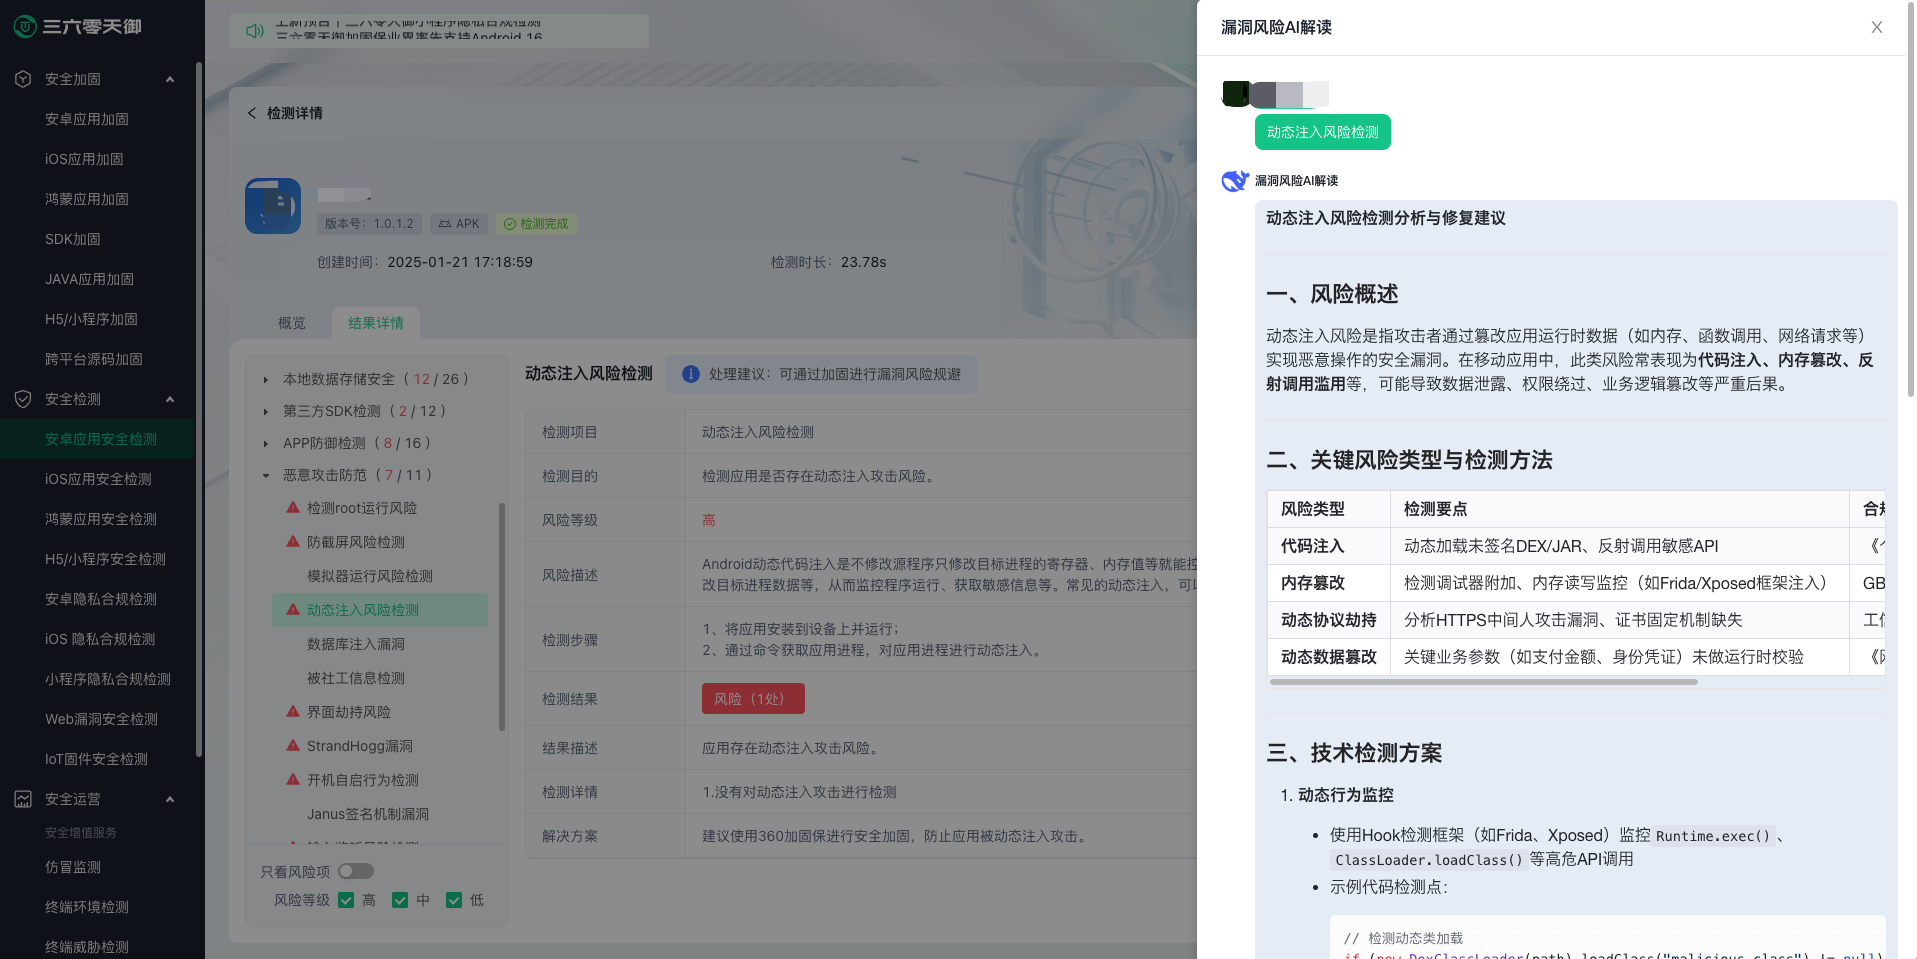Open SDK加固 in the sidebar
Screen dimensions: 1917x959
(x=73, y=239)
